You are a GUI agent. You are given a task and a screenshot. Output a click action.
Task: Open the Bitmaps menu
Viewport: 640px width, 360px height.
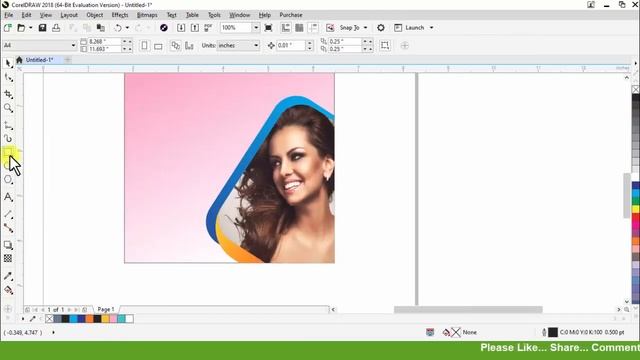click(147, 15)
